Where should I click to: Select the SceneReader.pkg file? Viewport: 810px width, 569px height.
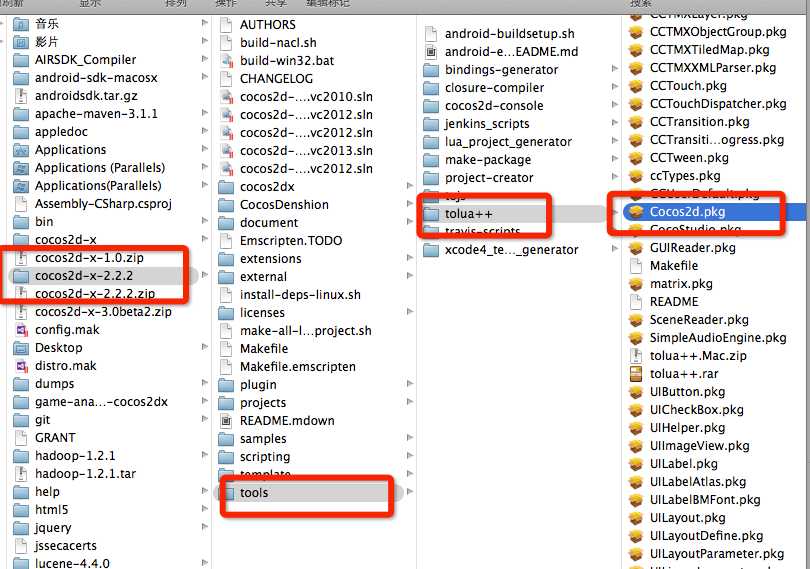click(x=699, y=320)
